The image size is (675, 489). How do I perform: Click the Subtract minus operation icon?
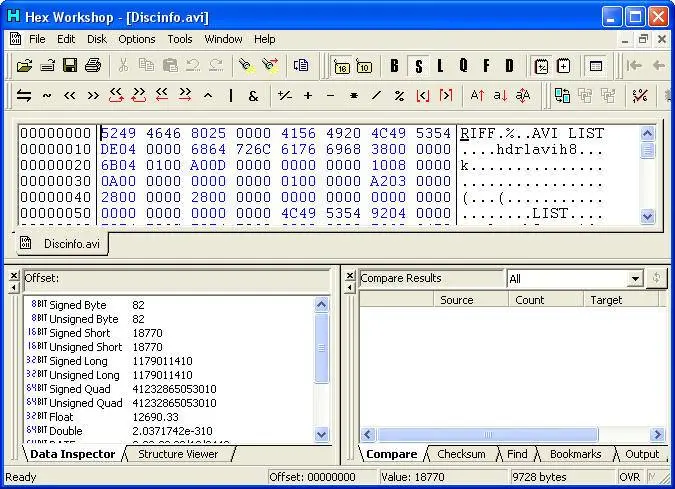[x=331, y=96]
